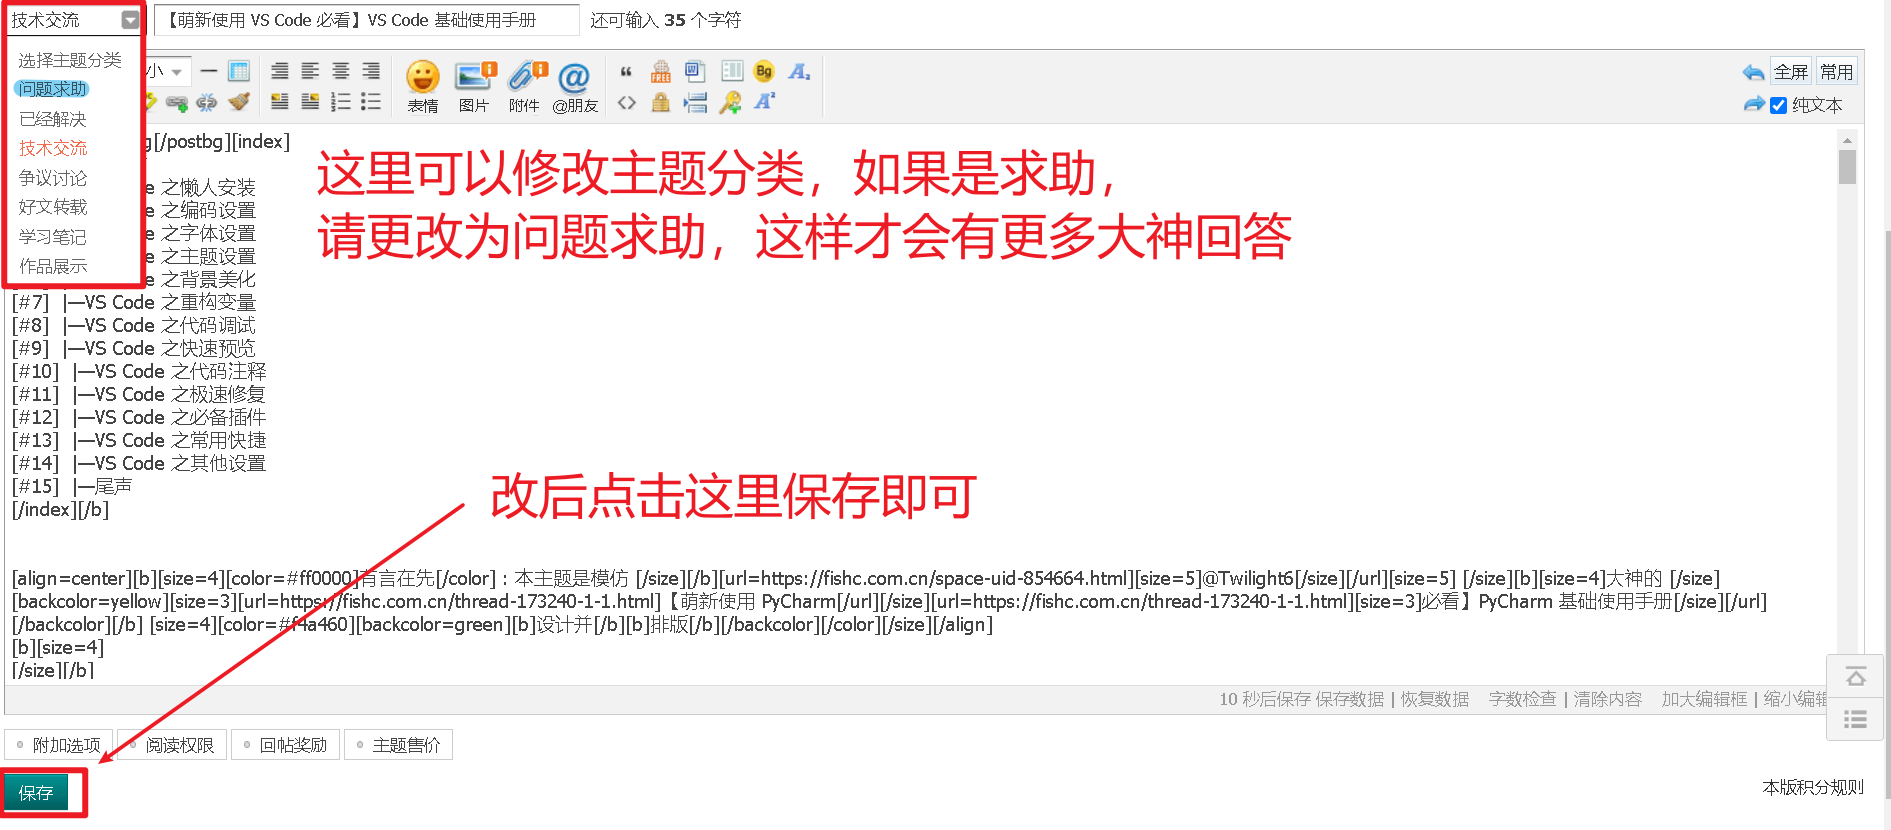This screenshot has height=830, width=1891.
Task: Expand the 阅读权限 section
Action: tap(172, 745)
